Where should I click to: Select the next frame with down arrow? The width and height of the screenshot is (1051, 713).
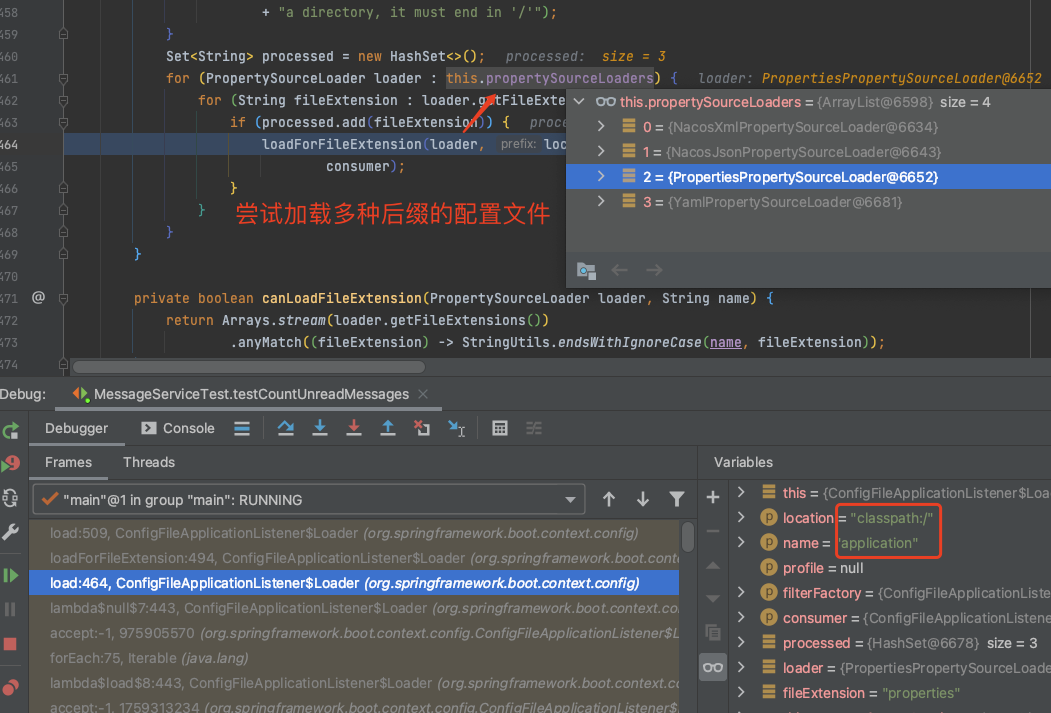point(642,499)
